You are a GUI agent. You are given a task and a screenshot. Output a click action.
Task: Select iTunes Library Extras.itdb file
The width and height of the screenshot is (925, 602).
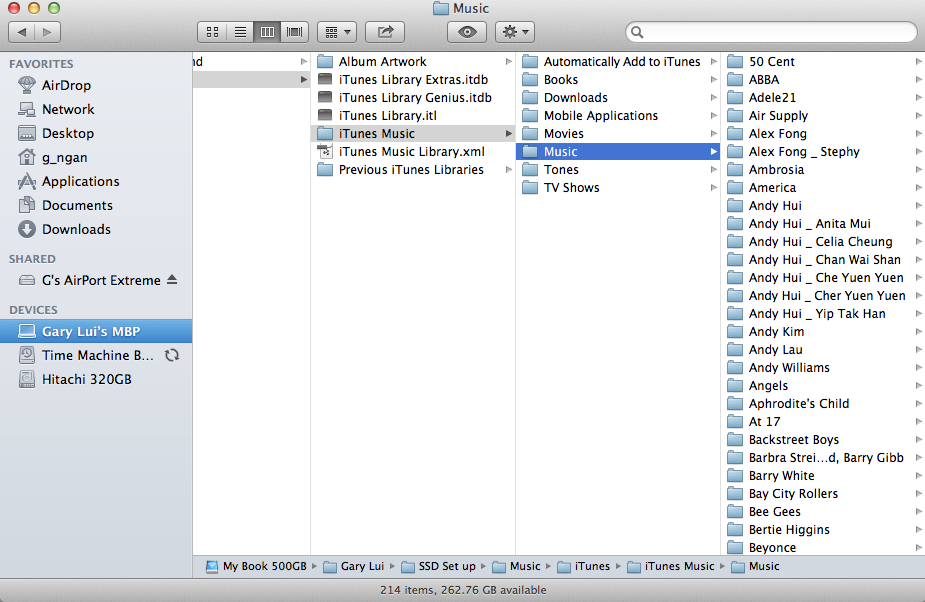tap(413, 80)
